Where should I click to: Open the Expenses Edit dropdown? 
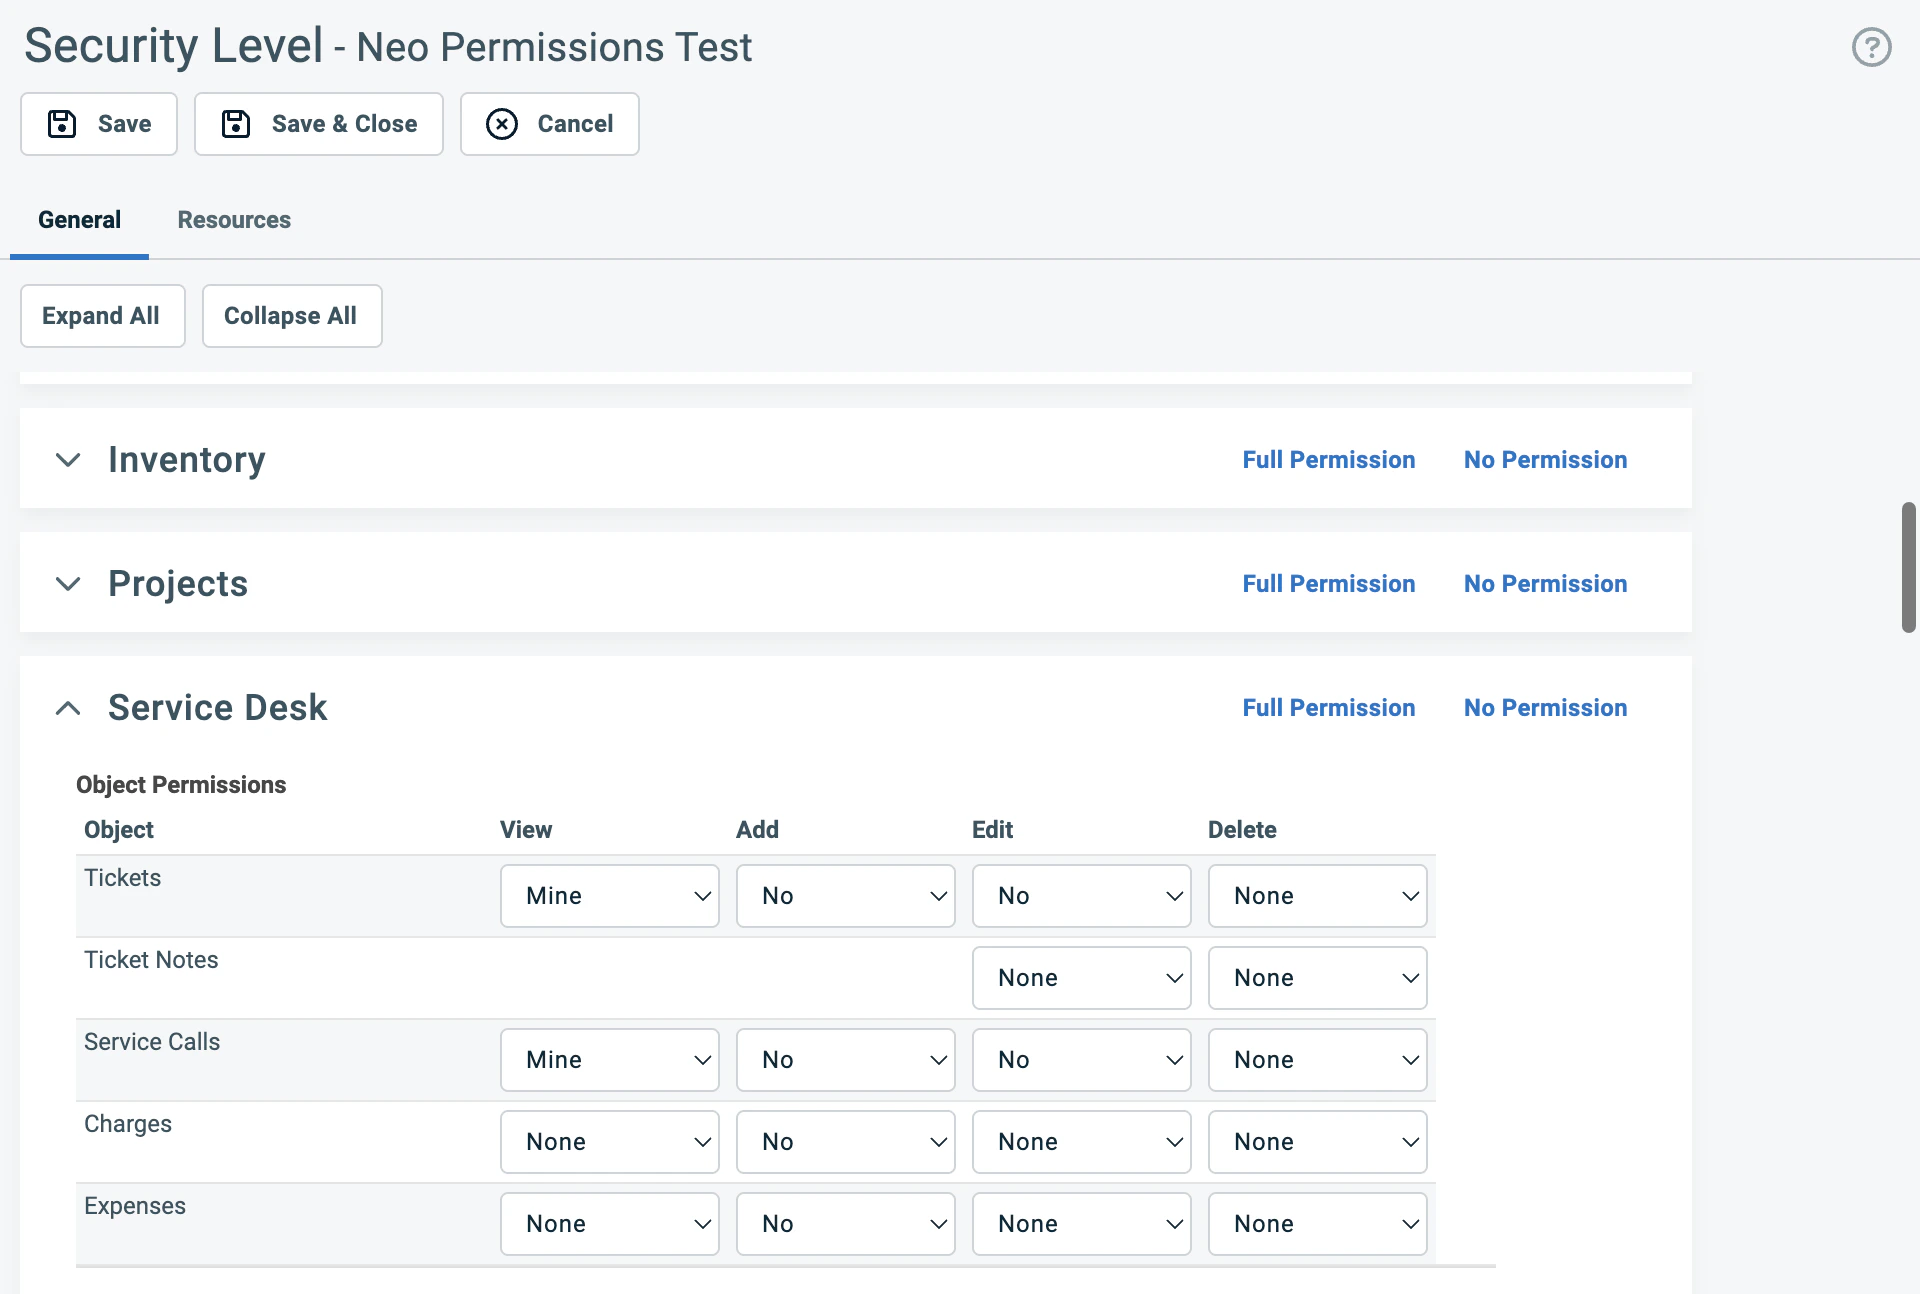click(x=1081, y=1223)
